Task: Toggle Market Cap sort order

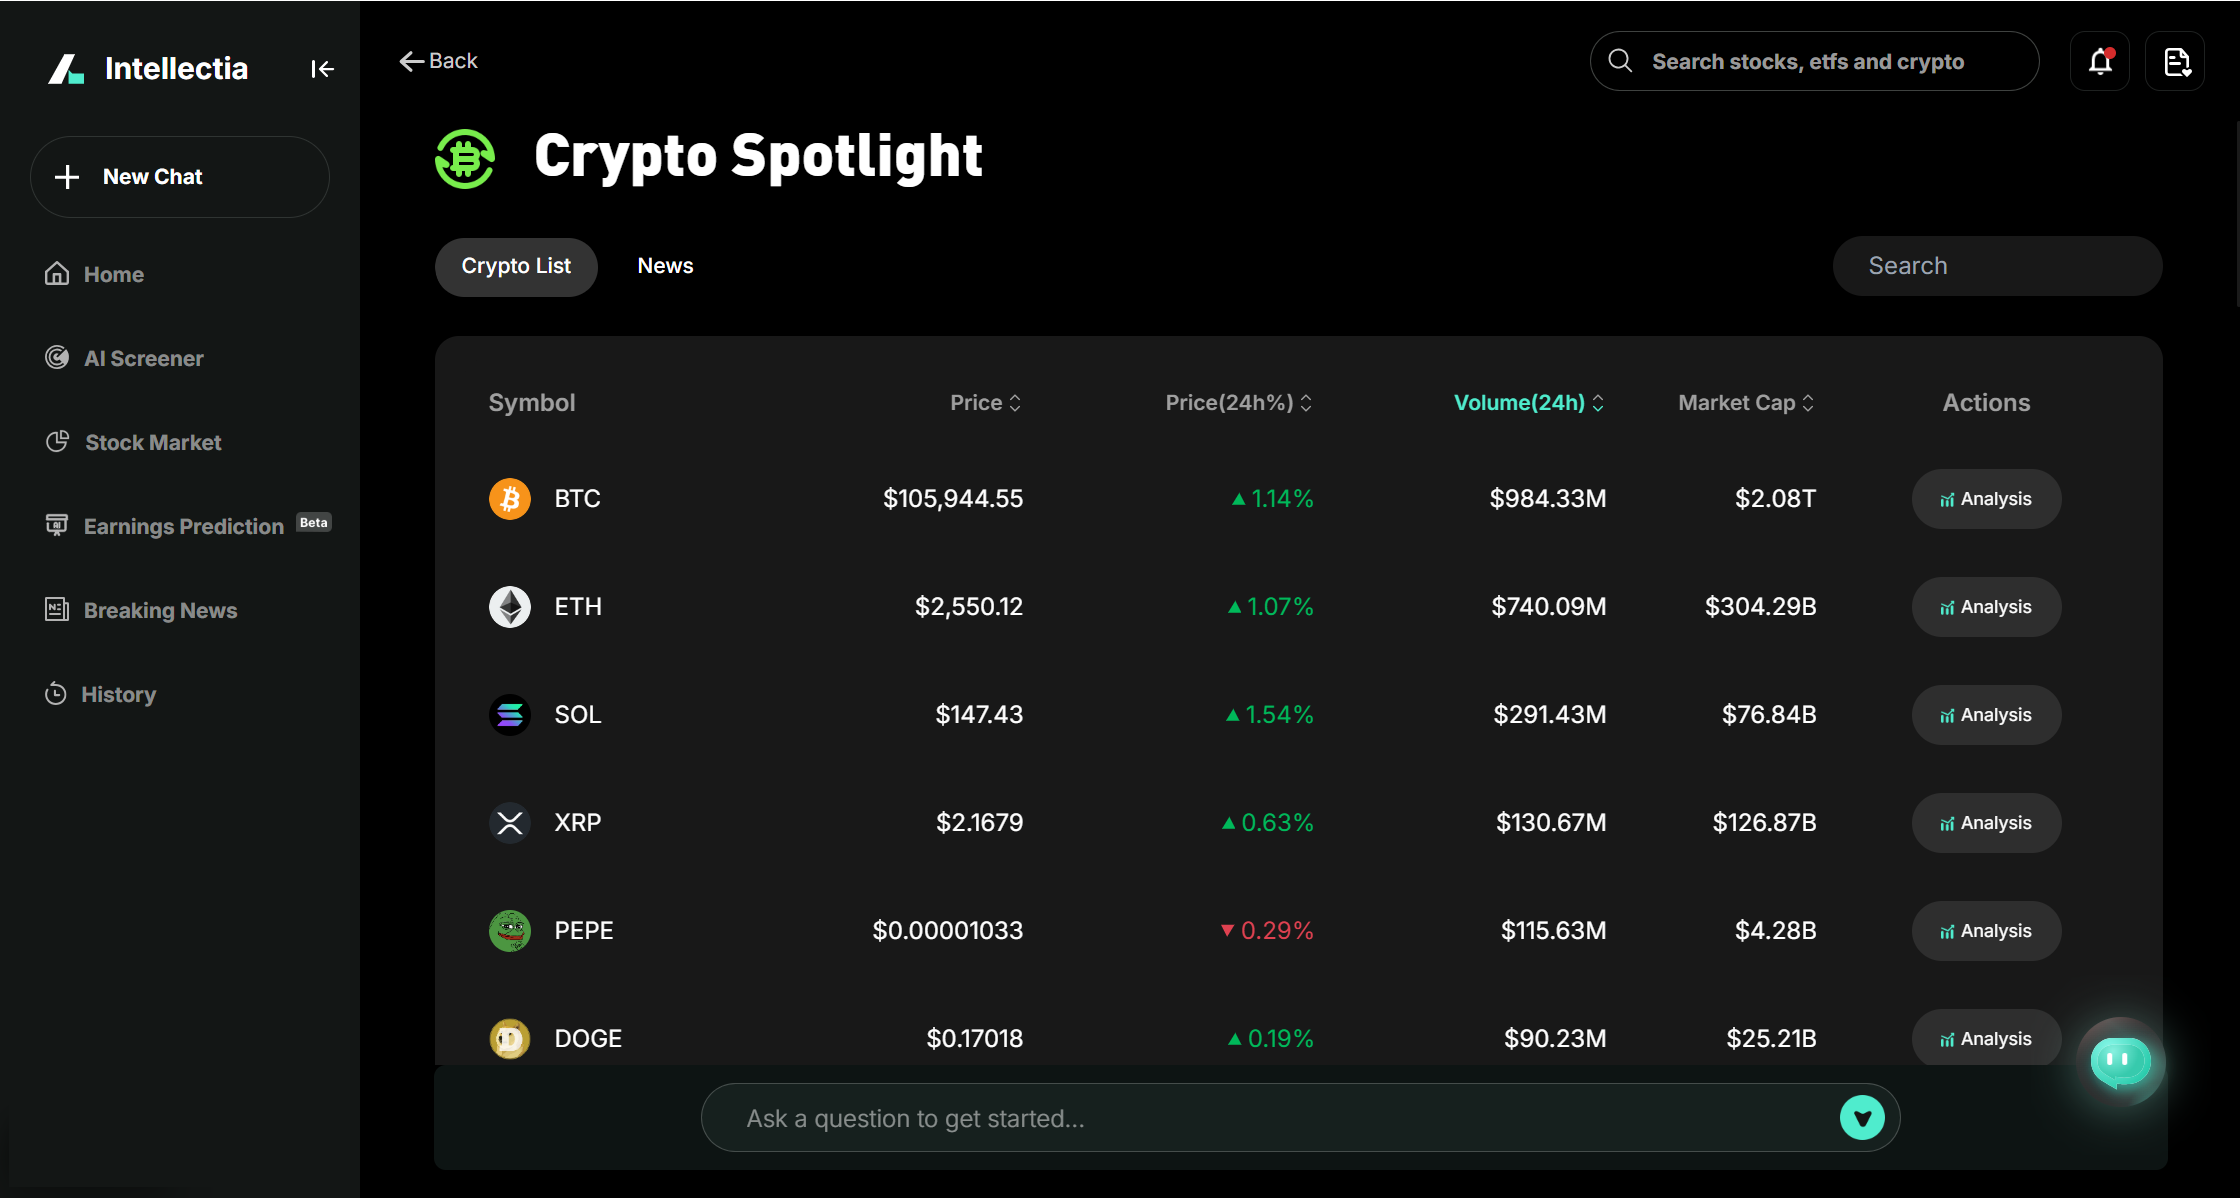Action: 1810,402
